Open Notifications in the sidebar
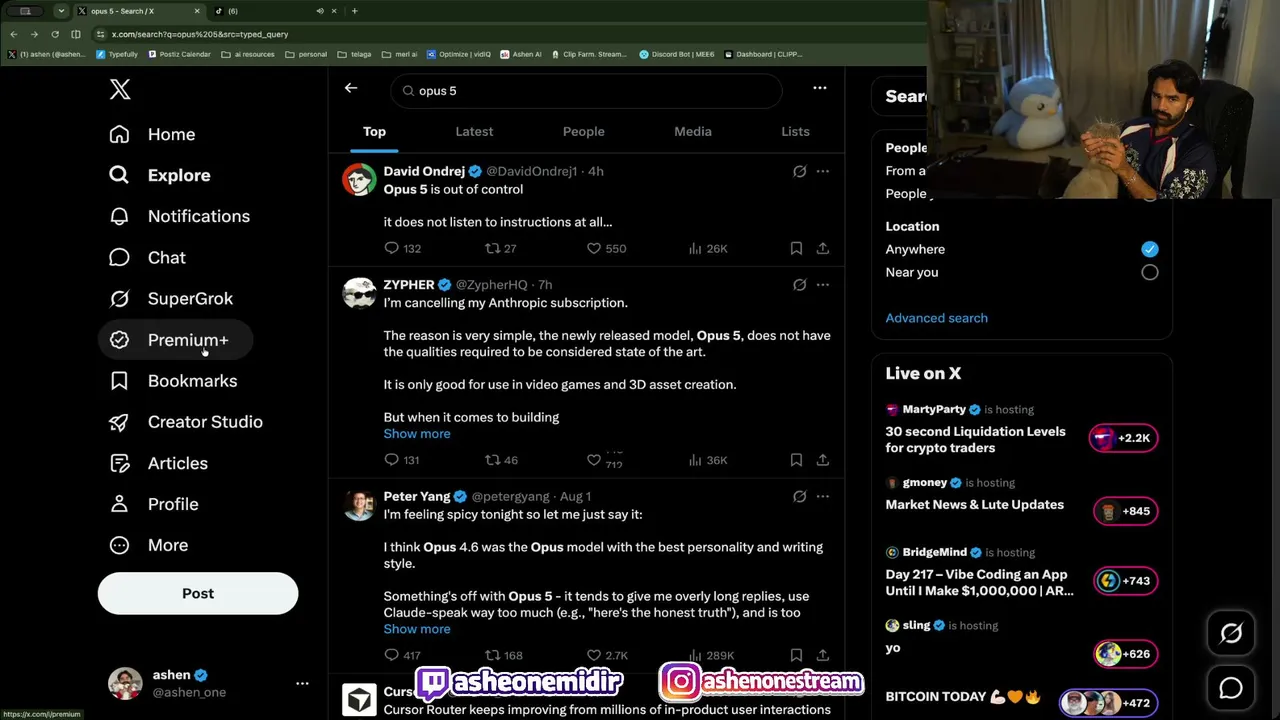Screen dimensions: 1280x720 point(179,216)
